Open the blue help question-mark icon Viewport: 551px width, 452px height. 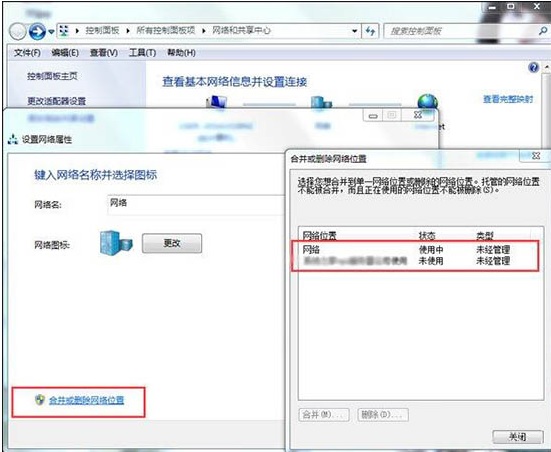tap(533, 67)
